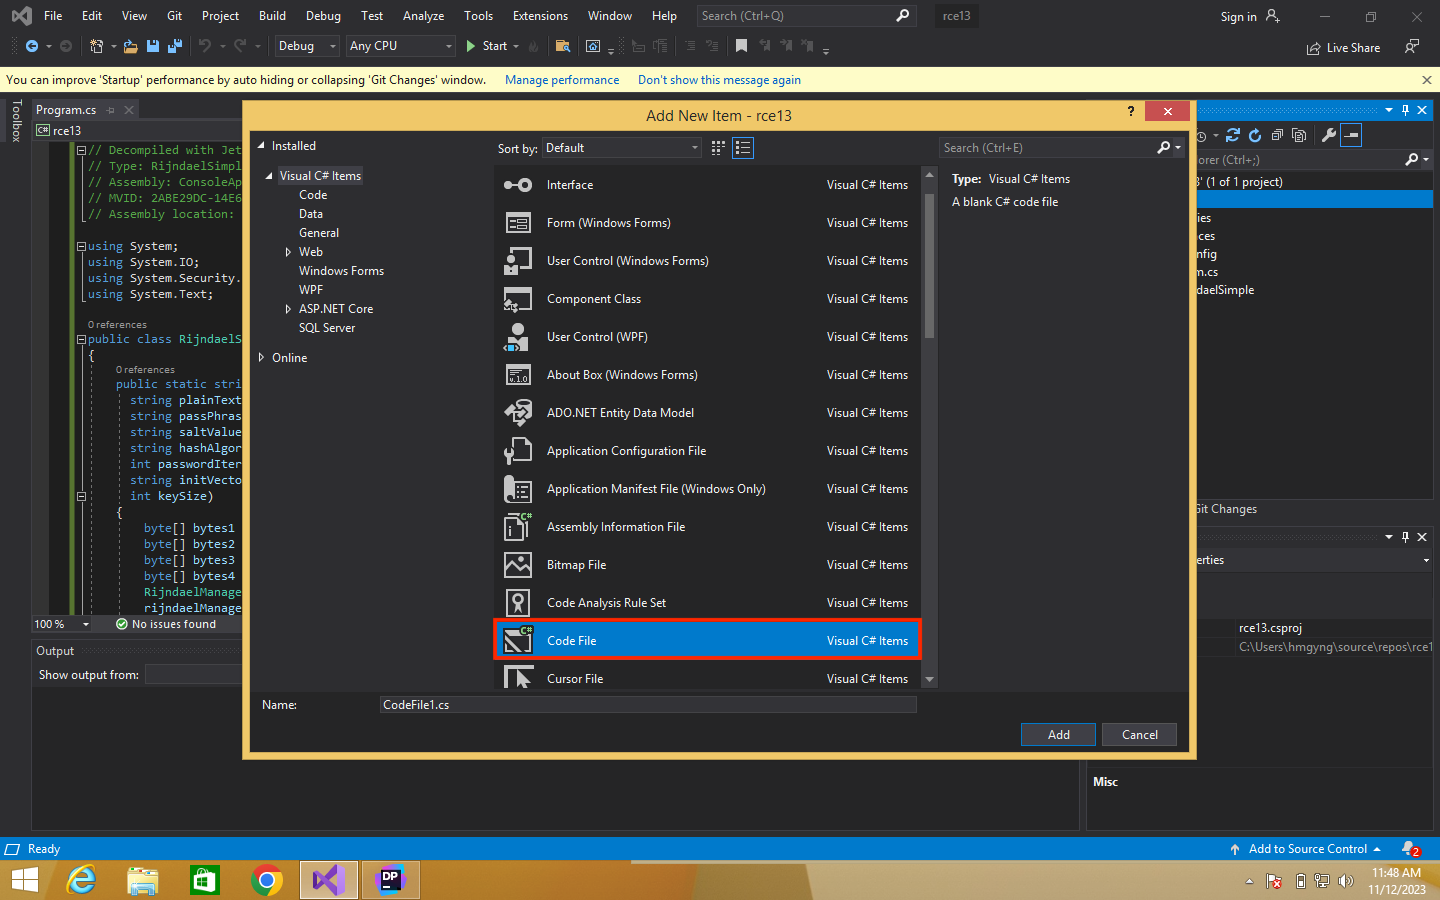Viewport: 1440px width, 900px height.
Task: Open the Build menu
Action: [x=272, y=16]
